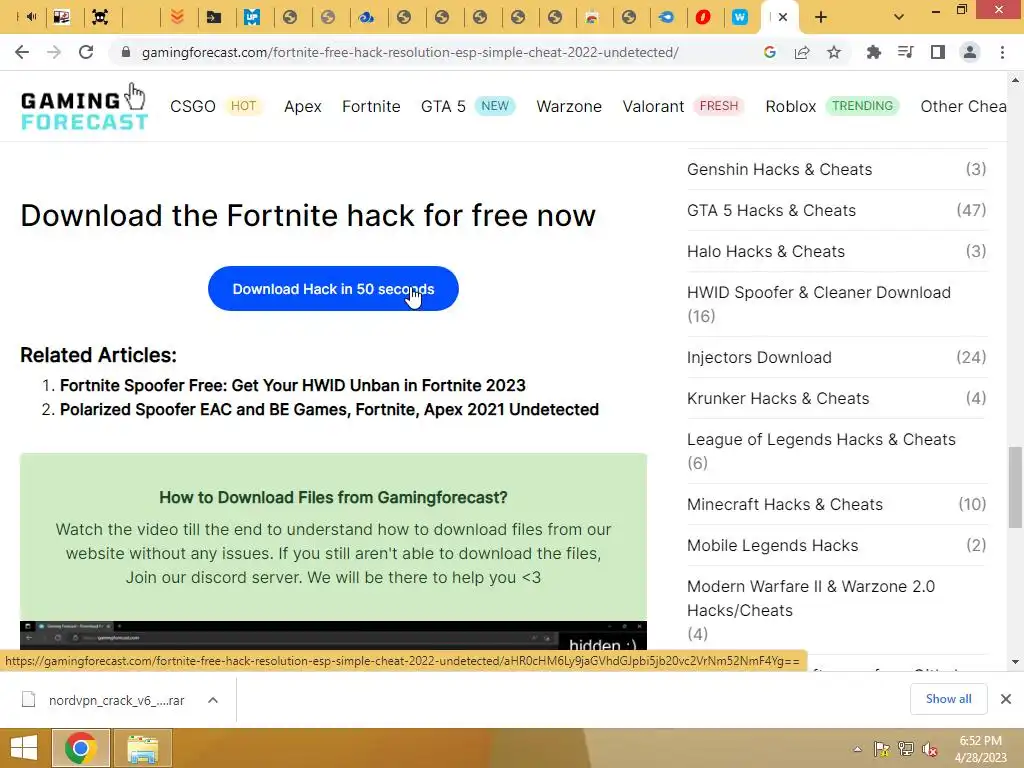
Task: Reload the current page
Action: click(x=86, y=52)
